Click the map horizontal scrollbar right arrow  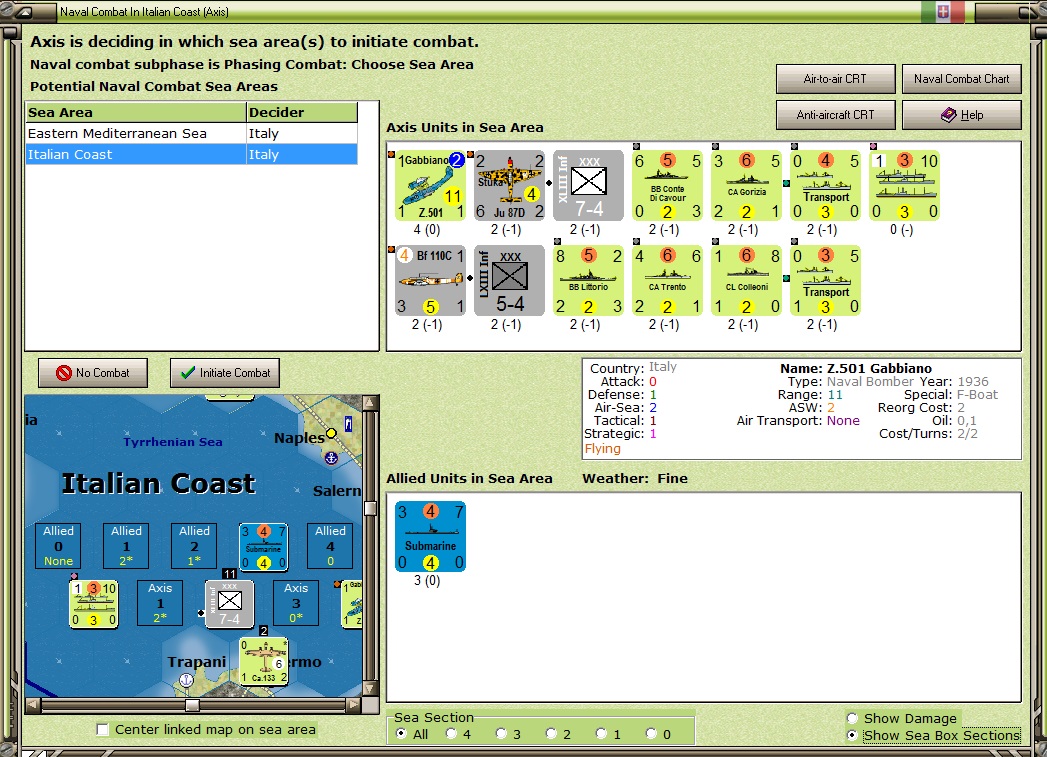click(354, 705)
